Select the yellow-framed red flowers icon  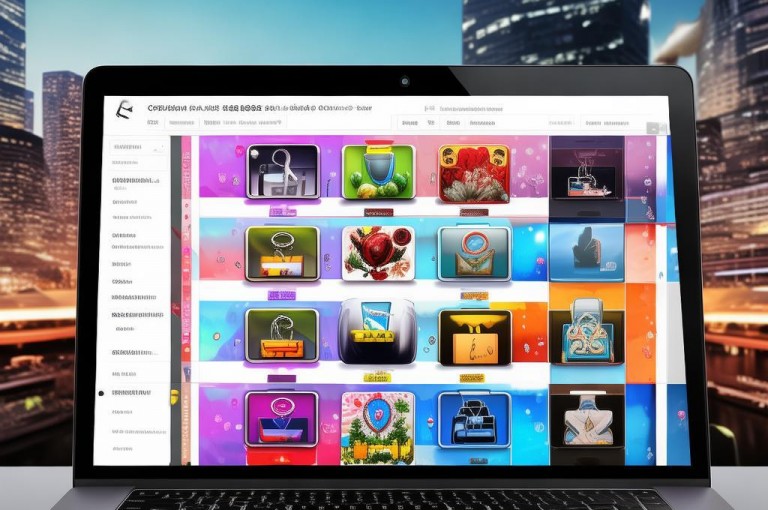(474, 173)
